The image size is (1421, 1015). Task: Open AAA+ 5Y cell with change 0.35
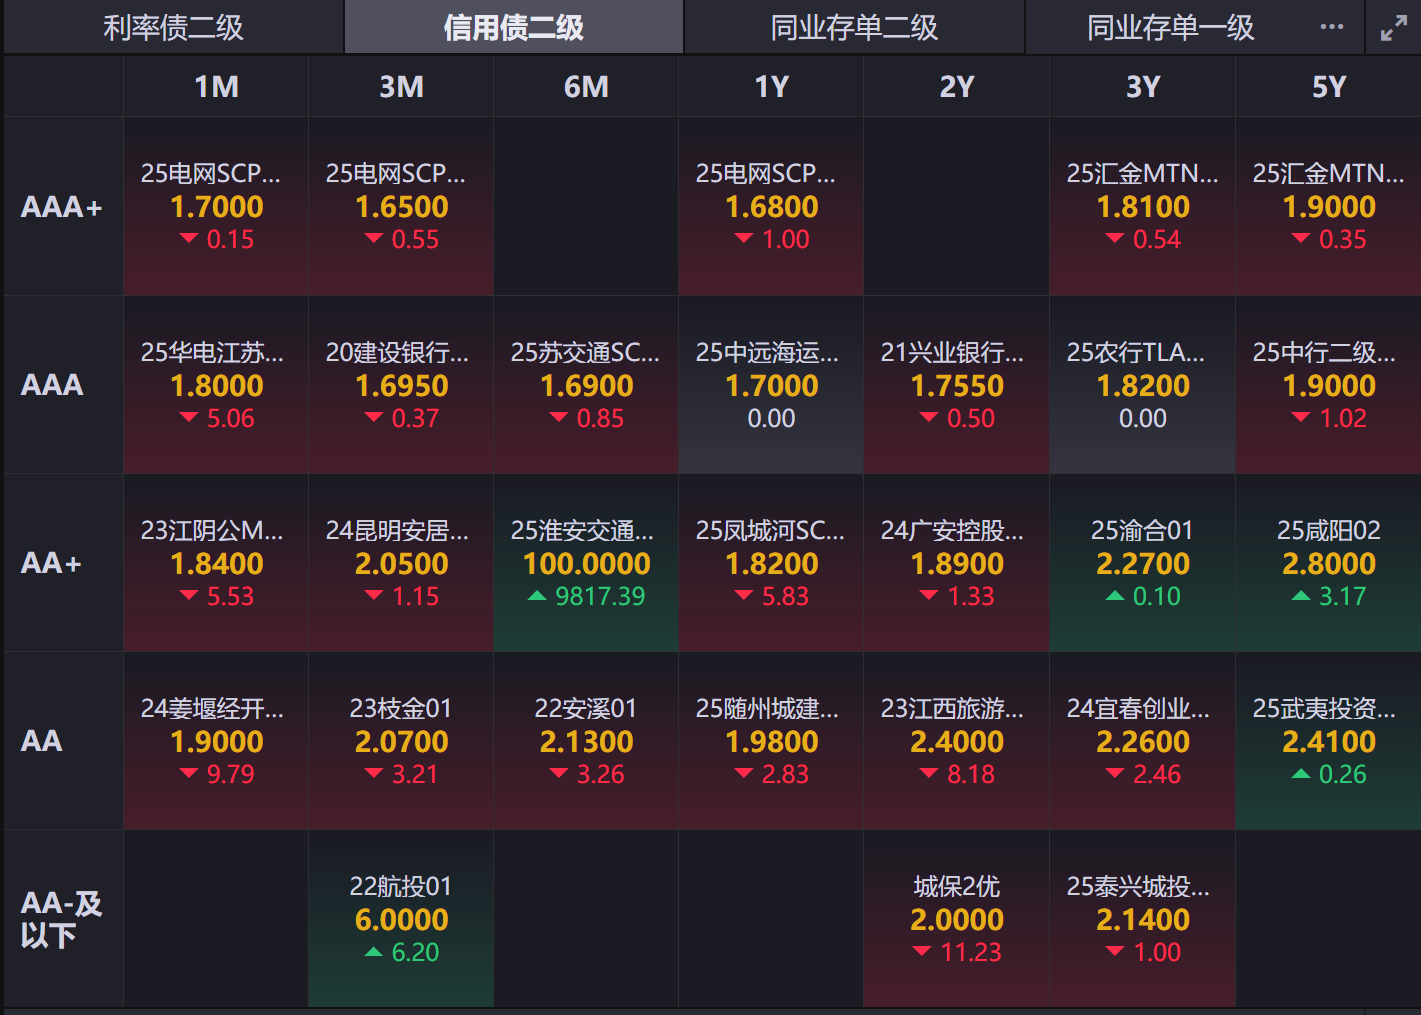(x=1328, y=207)
